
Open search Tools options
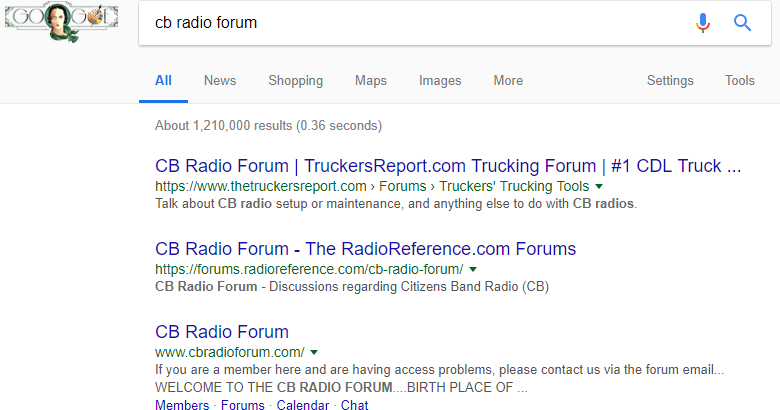pos(739,81)
